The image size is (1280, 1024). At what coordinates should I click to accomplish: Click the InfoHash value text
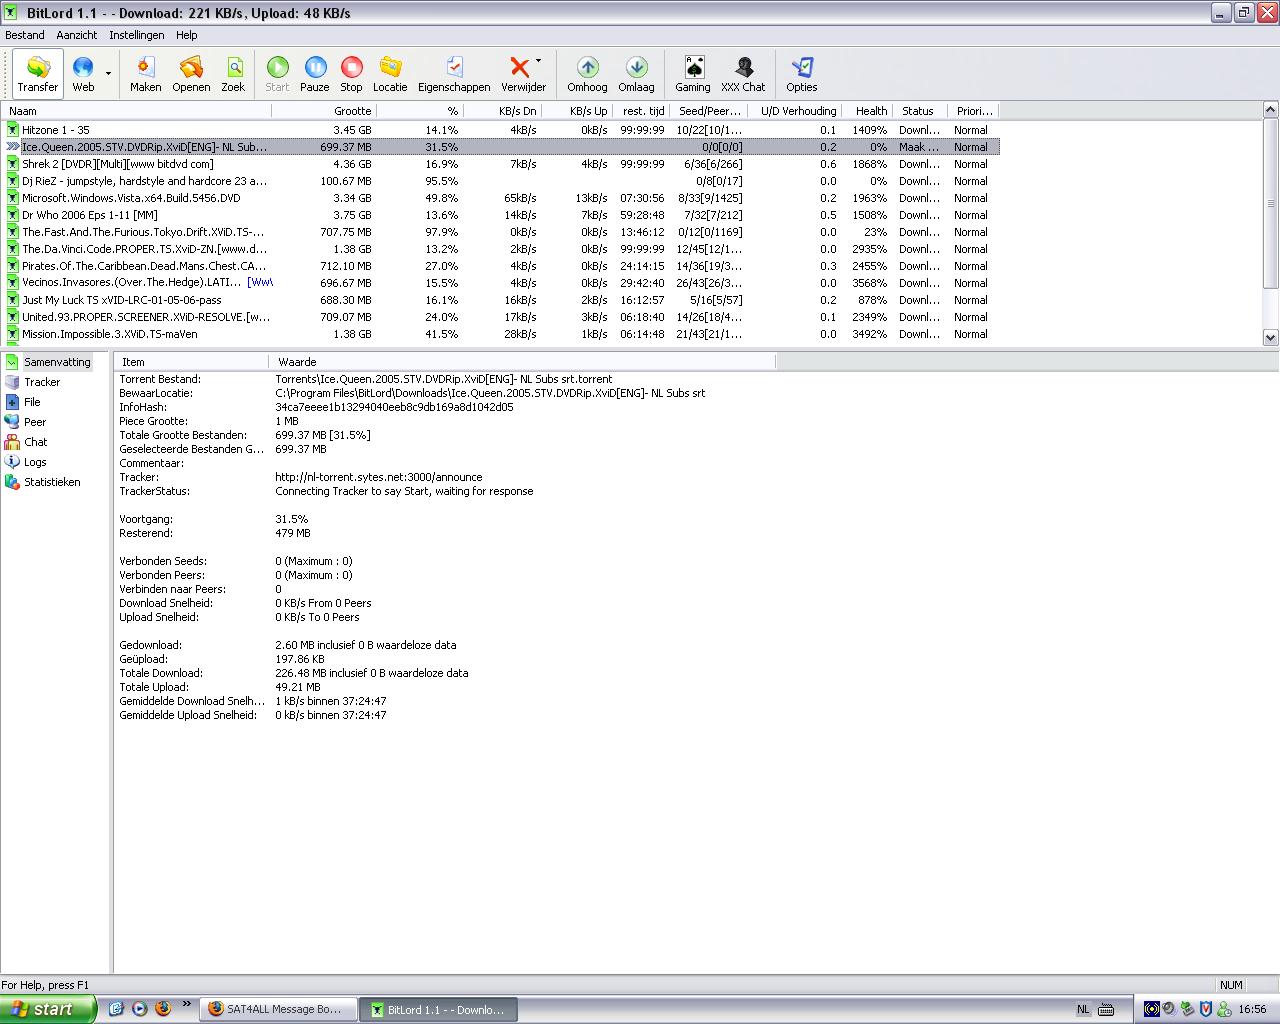coord(394,407)
